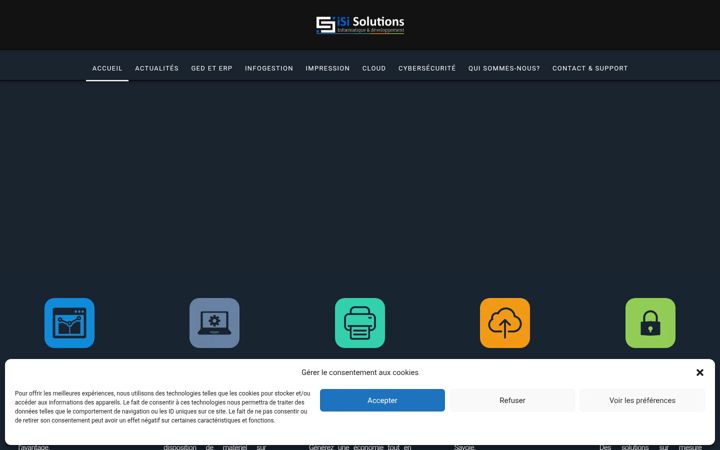The image size is (720, 450).
Task: Select the laptop with gear infogestion icon
Action: click(214, 323)
